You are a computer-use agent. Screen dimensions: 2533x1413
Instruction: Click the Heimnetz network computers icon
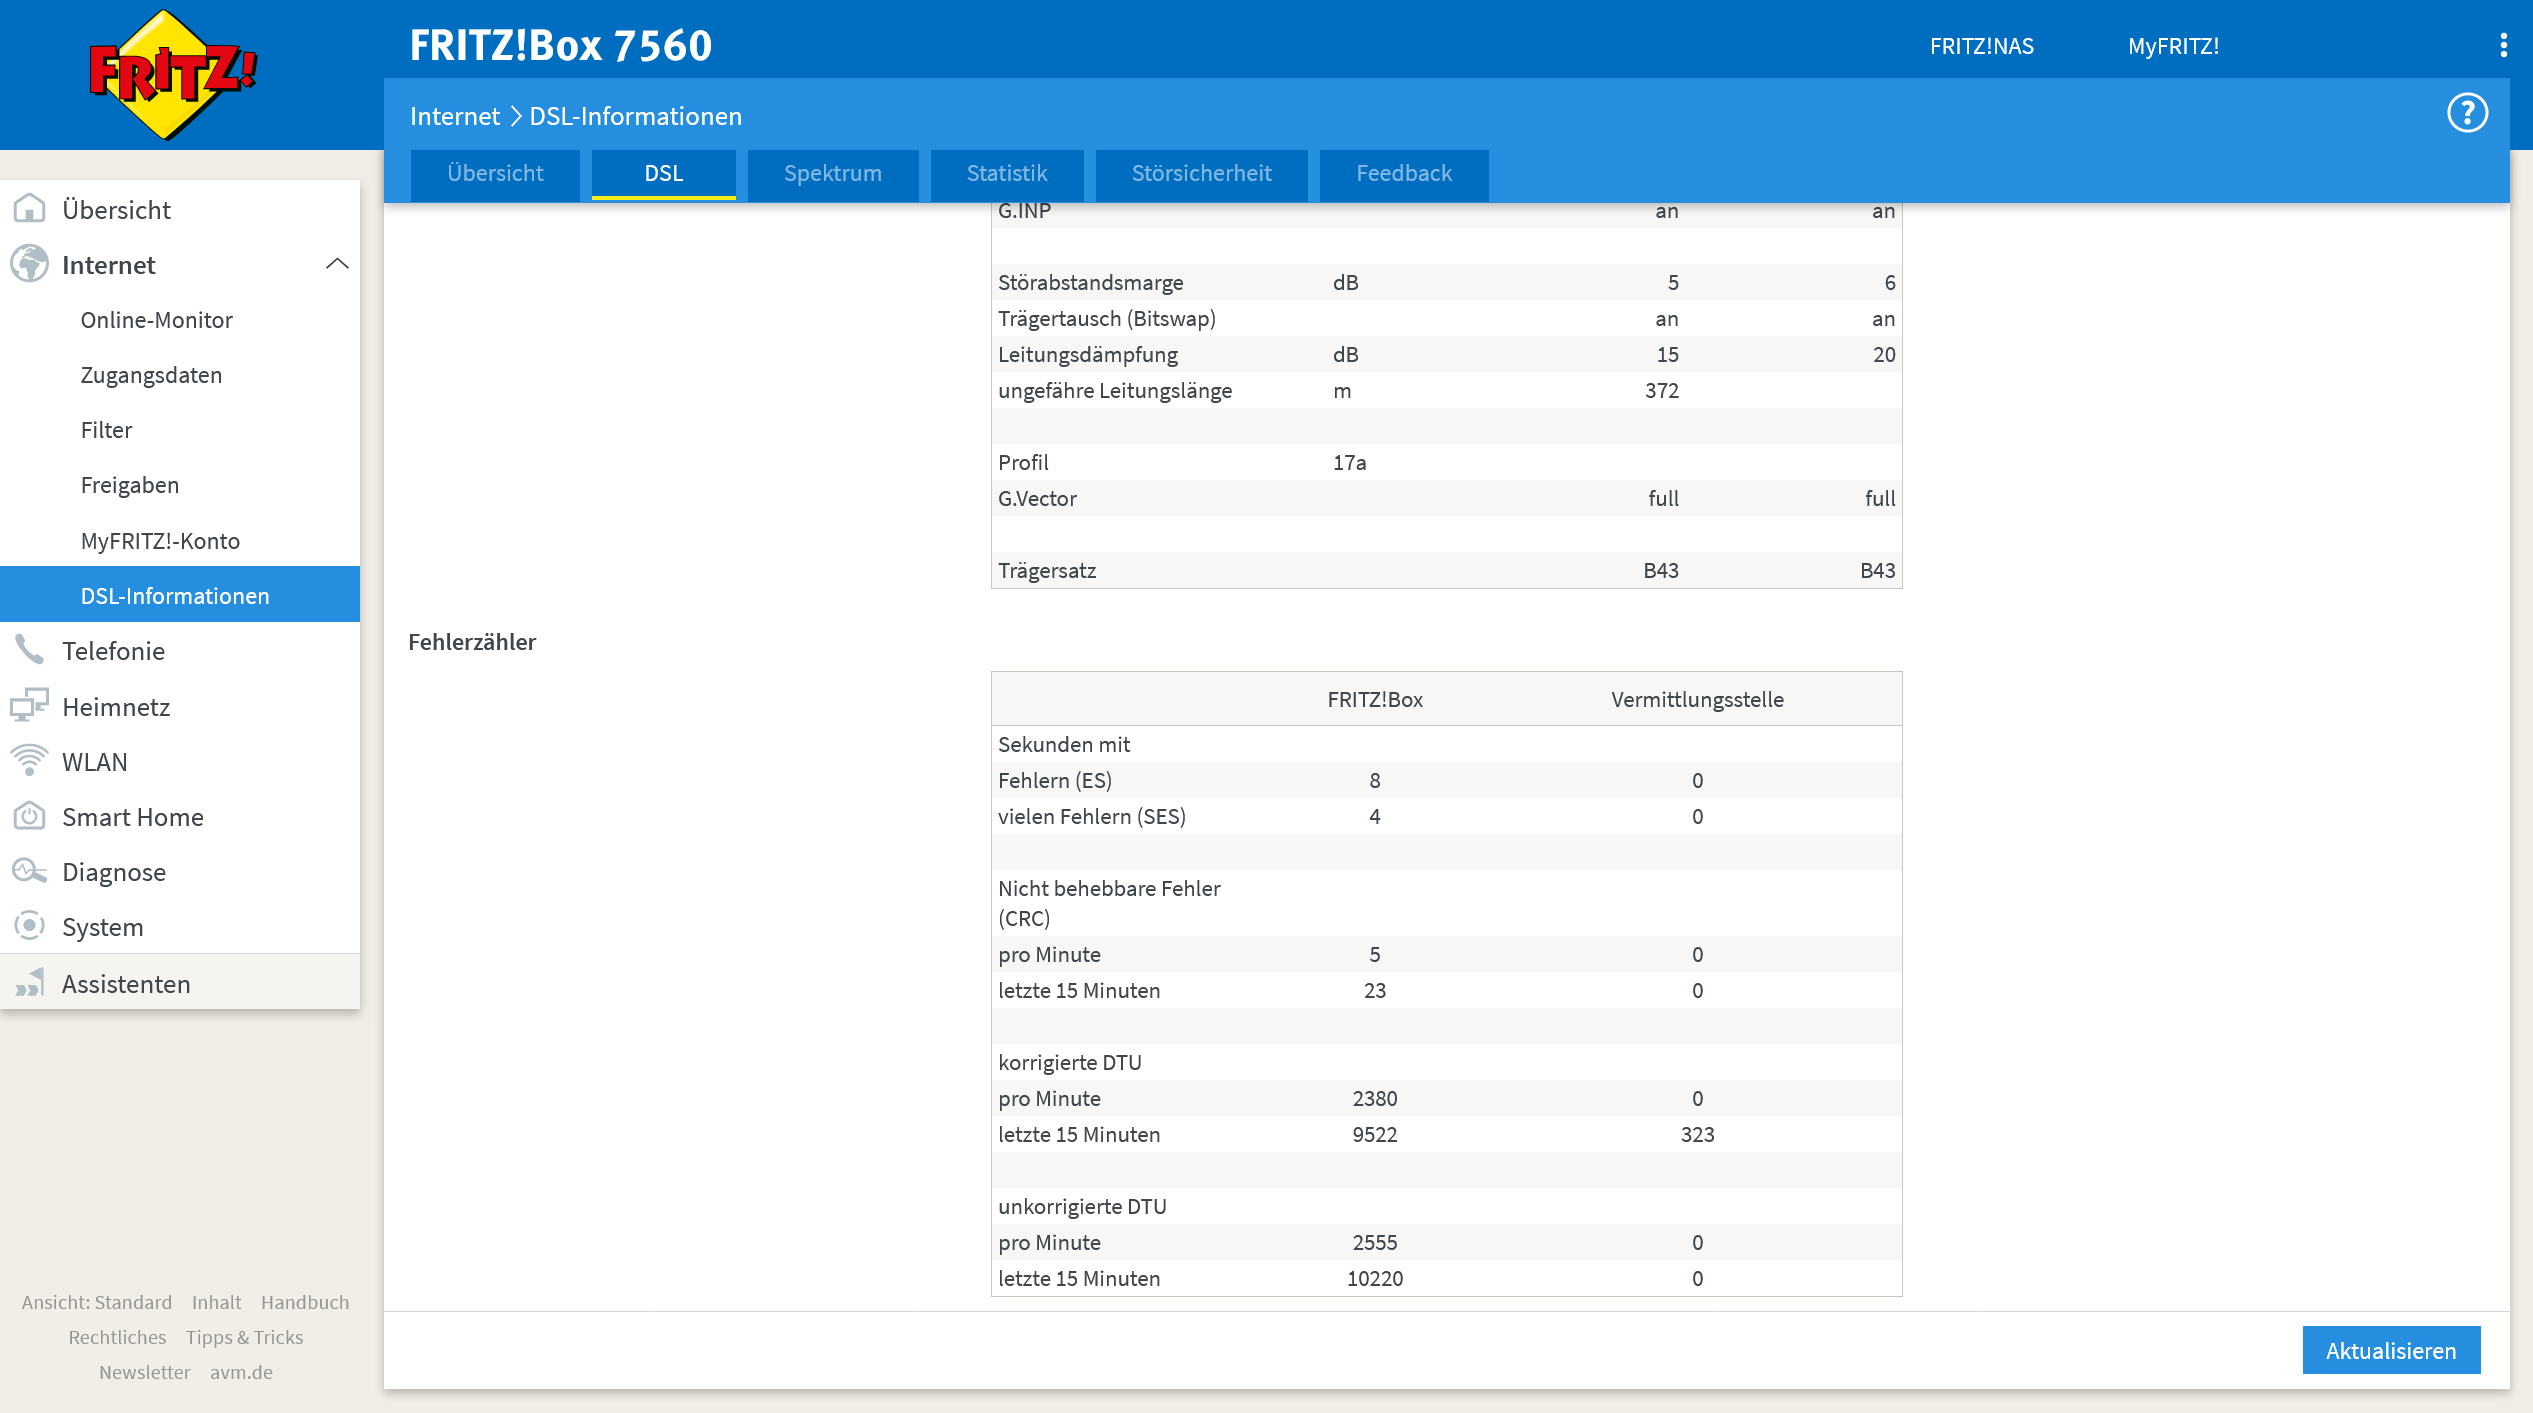30,706
